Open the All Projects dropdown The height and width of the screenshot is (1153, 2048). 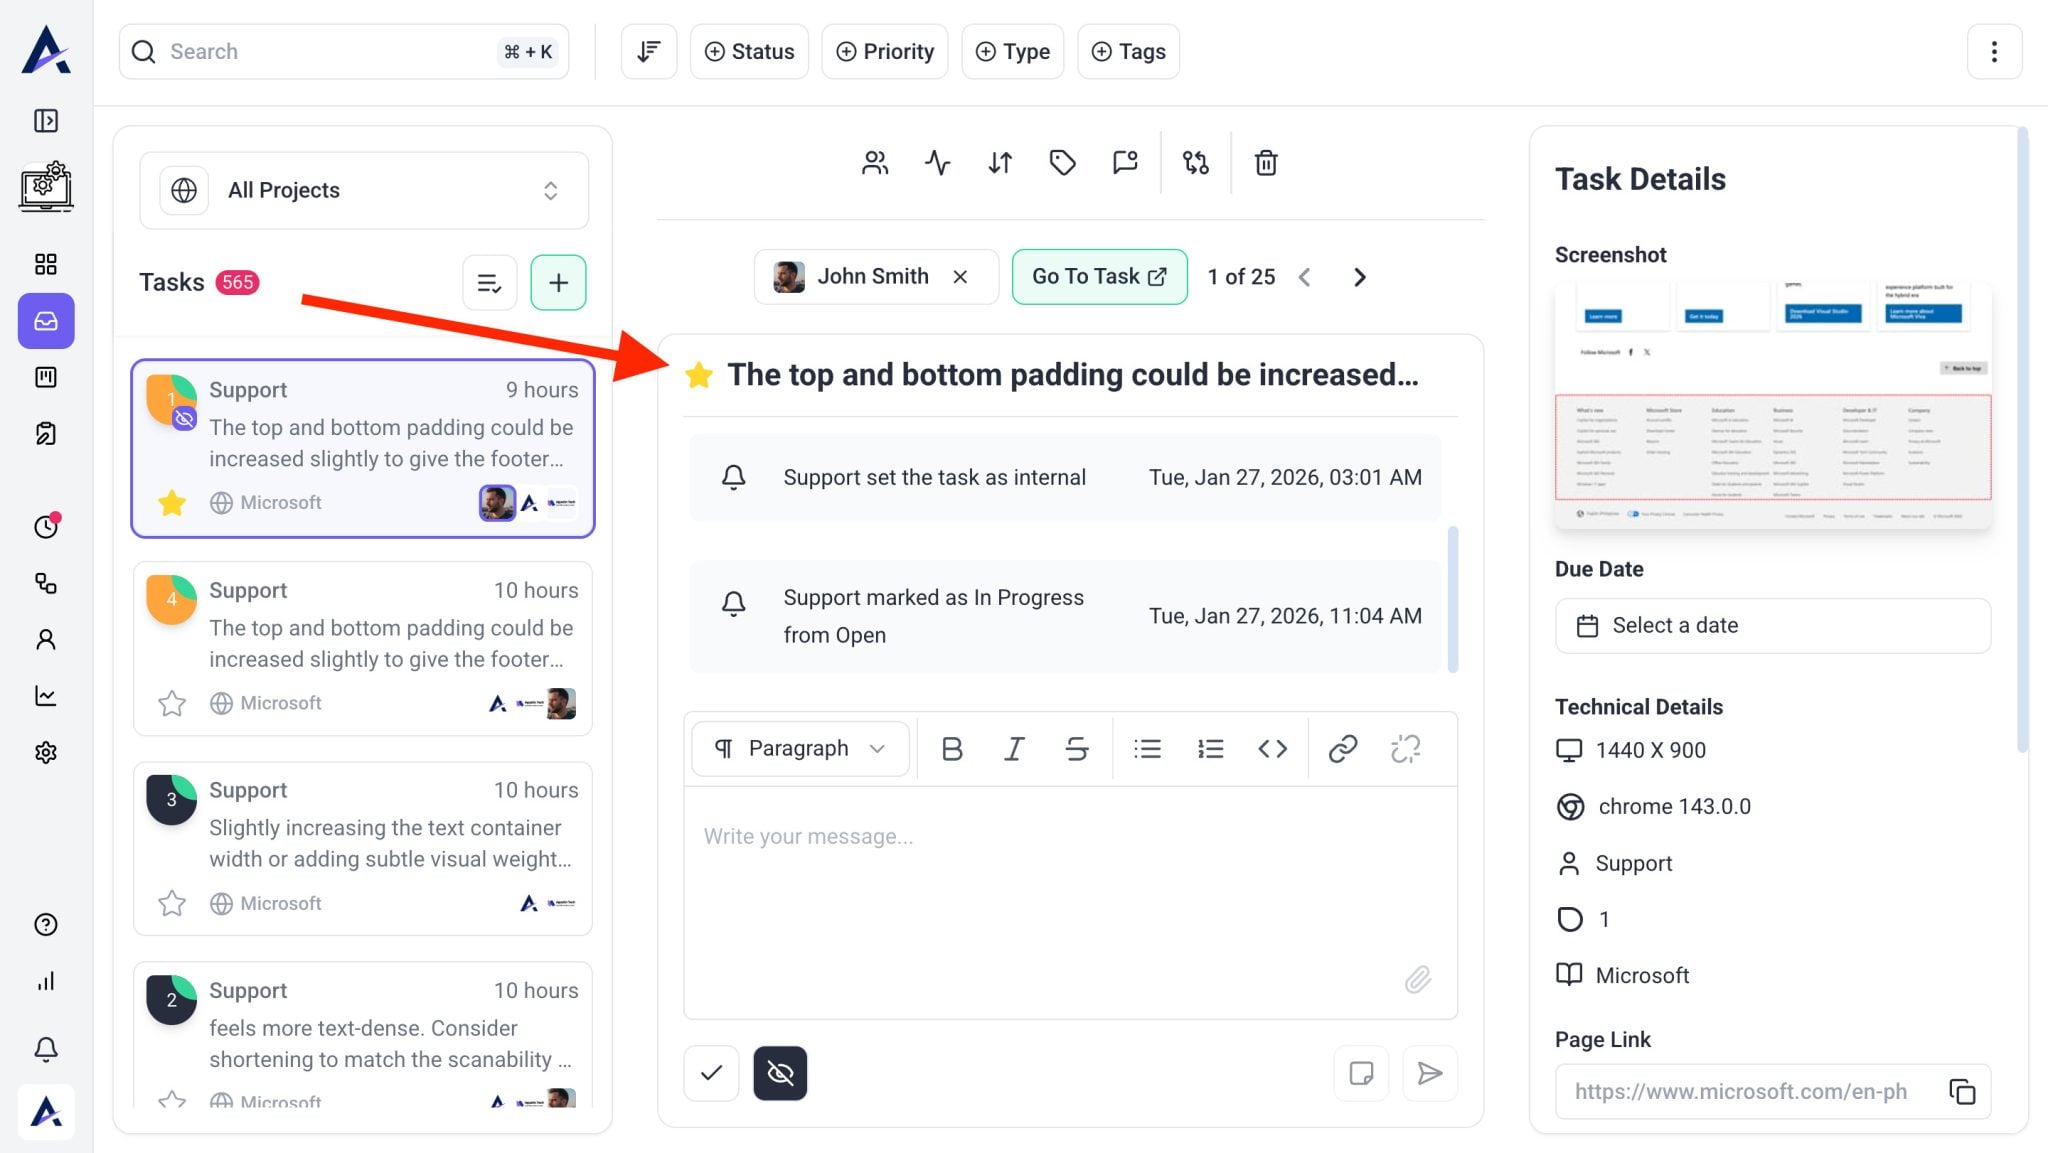(x=364, y=190)
